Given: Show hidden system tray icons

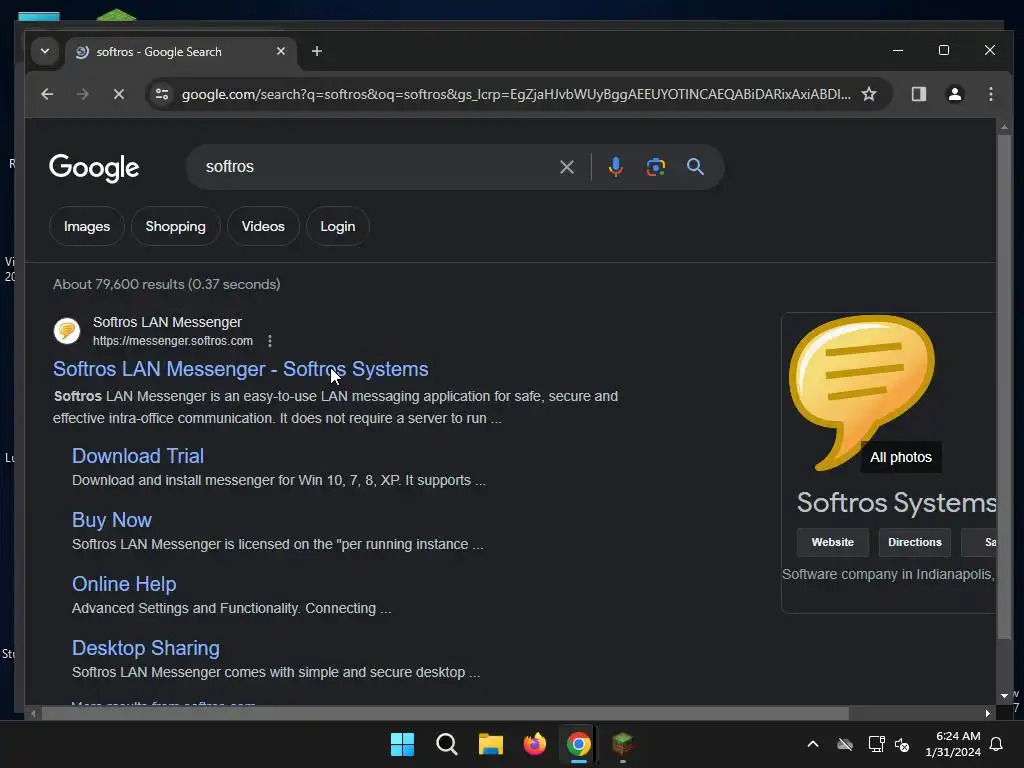Looking at the screenshot, I should click(813, 744).
